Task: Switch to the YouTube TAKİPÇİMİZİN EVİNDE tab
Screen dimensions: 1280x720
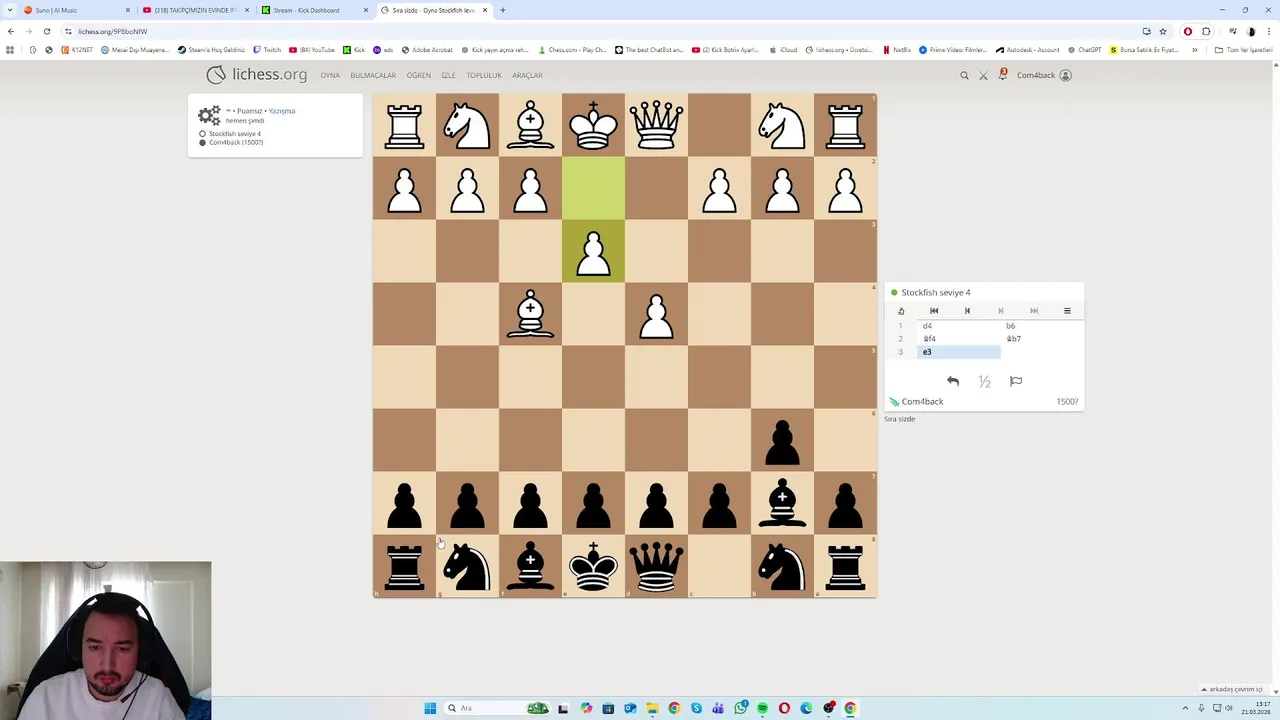Action: coord(194,10)
